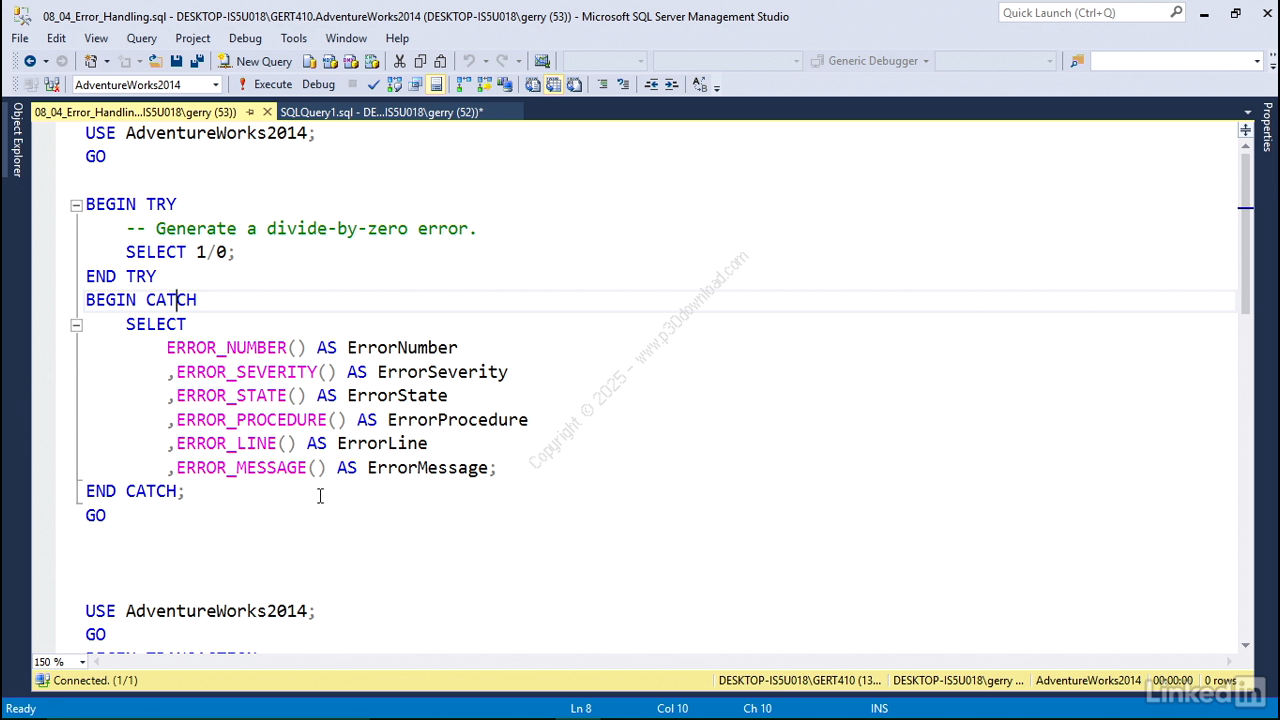
Task: Click the Parse checkmark icon
Action: [374, 85]
